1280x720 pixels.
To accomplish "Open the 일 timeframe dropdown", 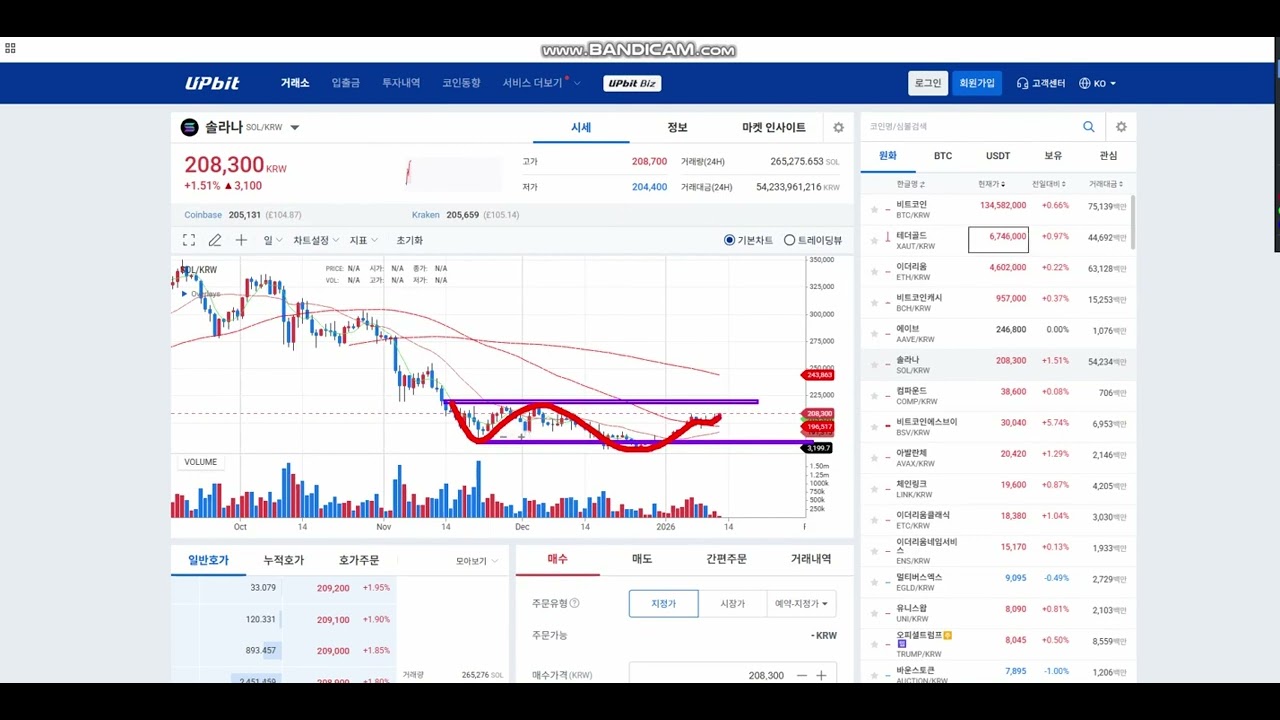I will (273, 240).
